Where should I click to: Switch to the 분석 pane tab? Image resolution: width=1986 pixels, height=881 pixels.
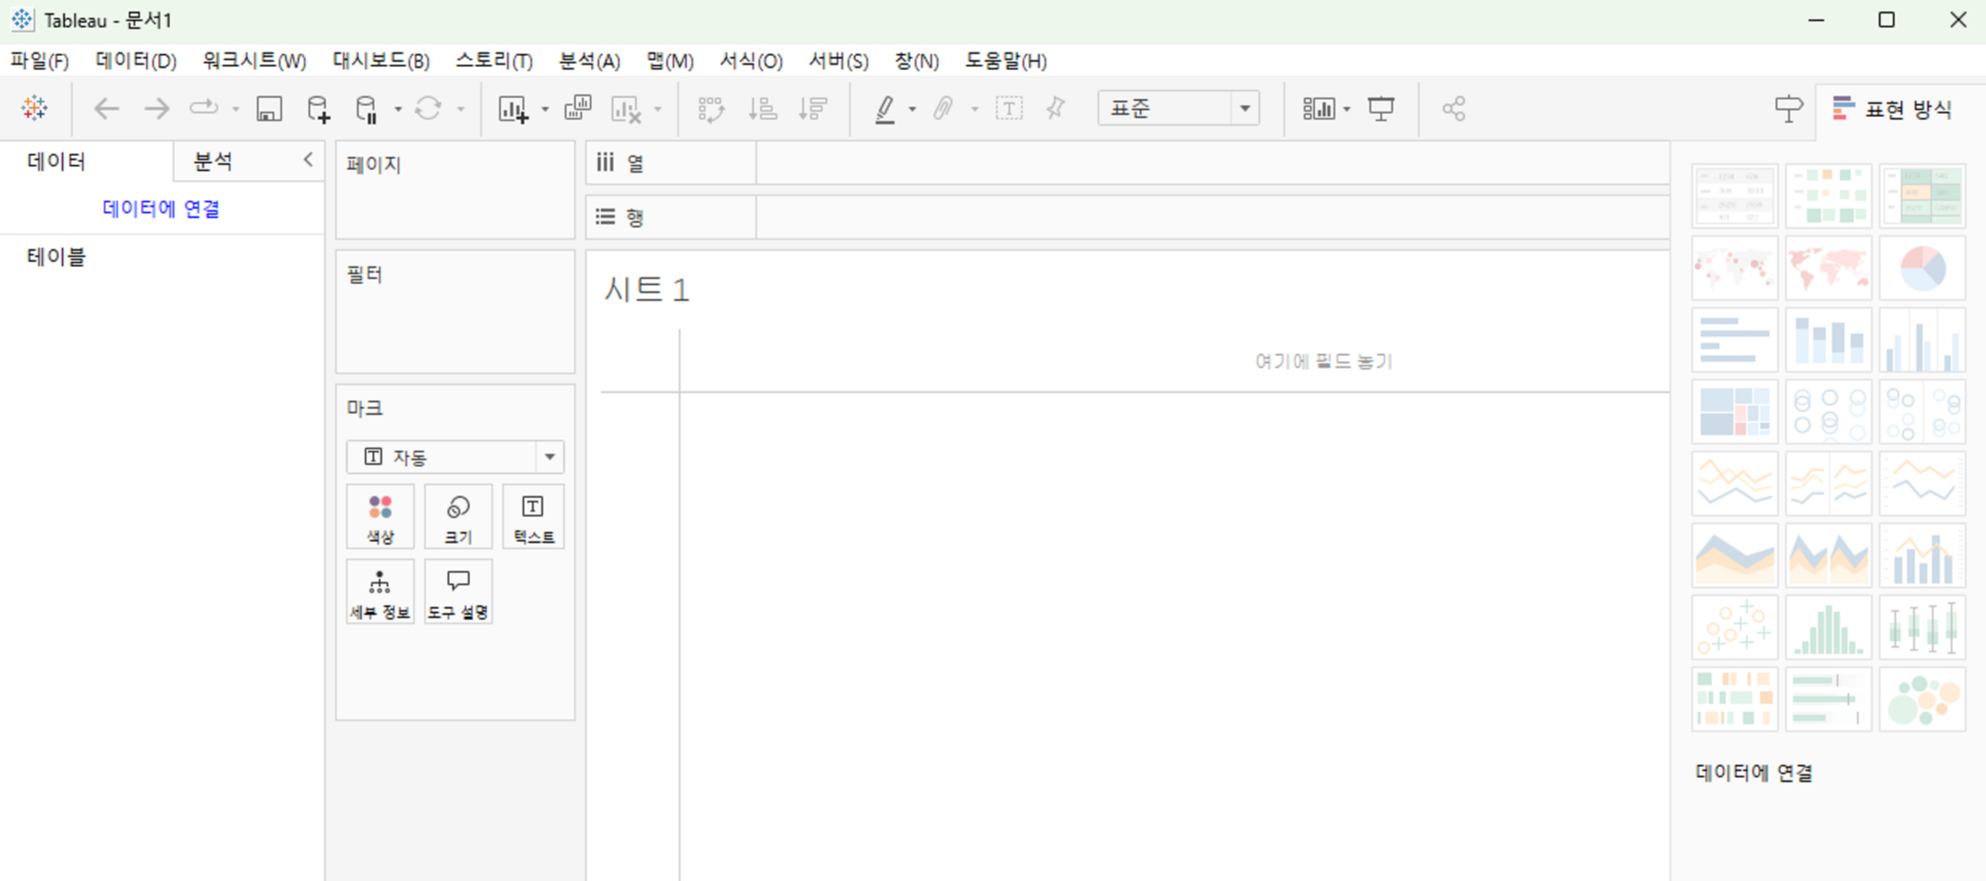[x=213, y=161]
